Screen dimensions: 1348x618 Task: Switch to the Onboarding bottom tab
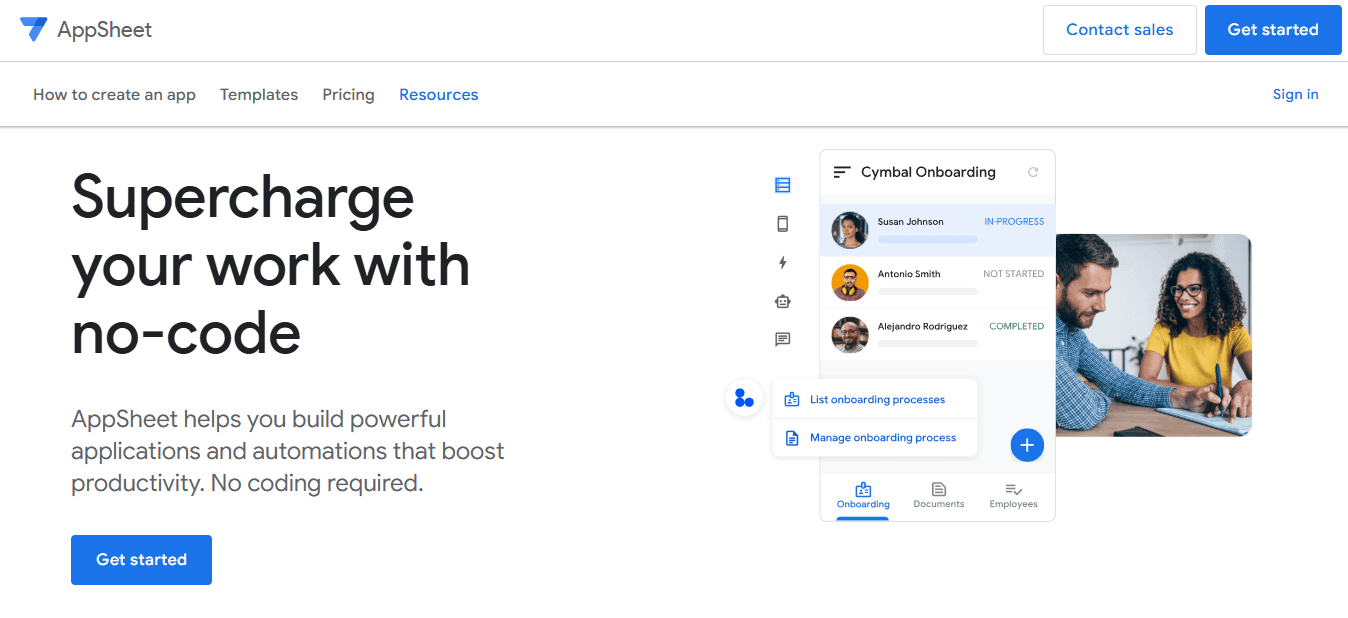[863, 496]
